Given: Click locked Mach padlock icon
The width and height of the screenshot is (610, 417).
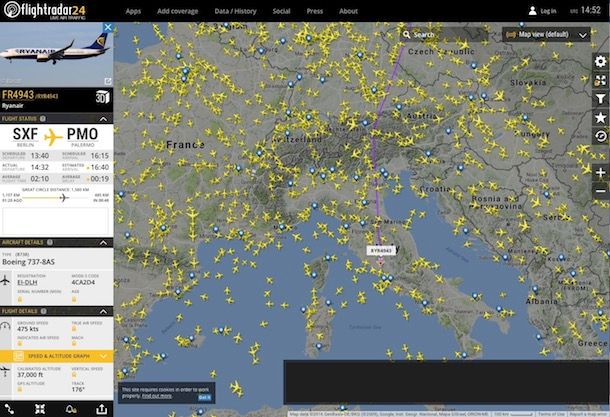Looking at the screenshot, I should coord(74,343).
